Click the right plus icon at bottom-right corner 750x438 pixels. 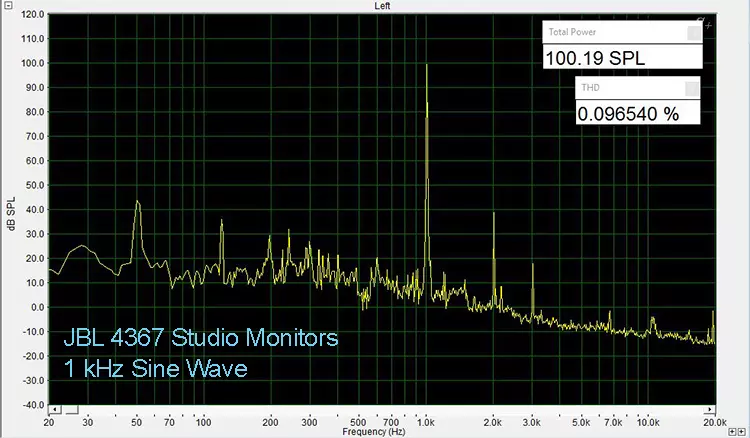(740, 432)
